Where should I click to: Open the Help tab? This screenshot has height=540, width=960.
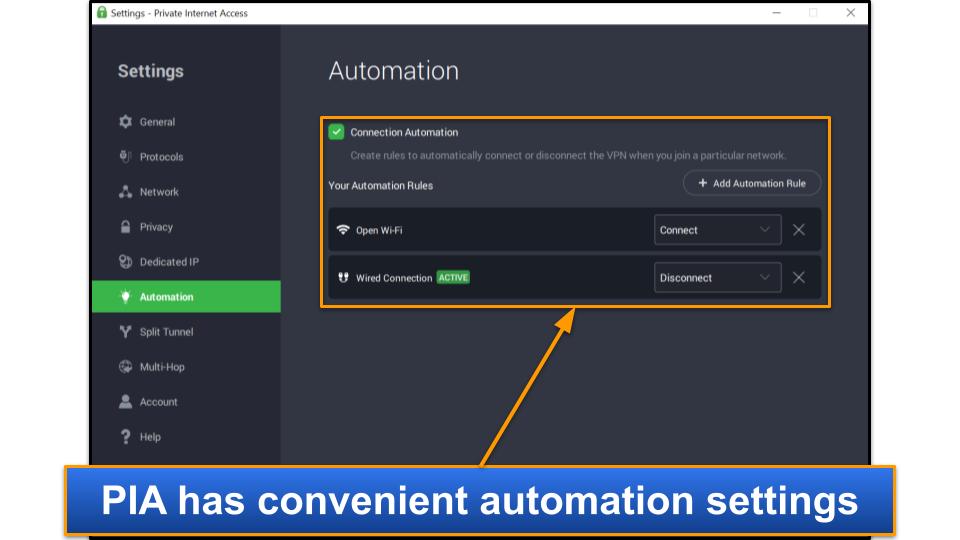[x=186, y=437]
